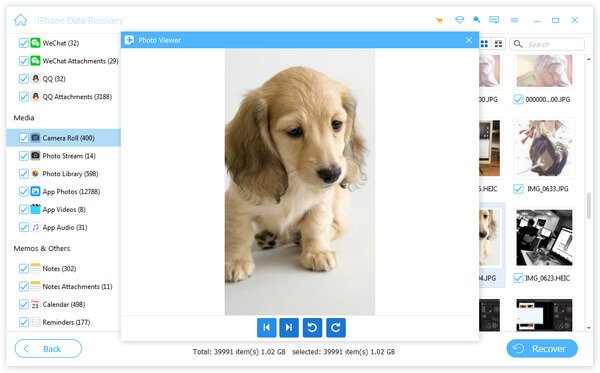Image resolution: width=600 pixels, height=373 pixels.
Task: Open the 000000...00.JPG thumbnail
Action: point(544,71)
